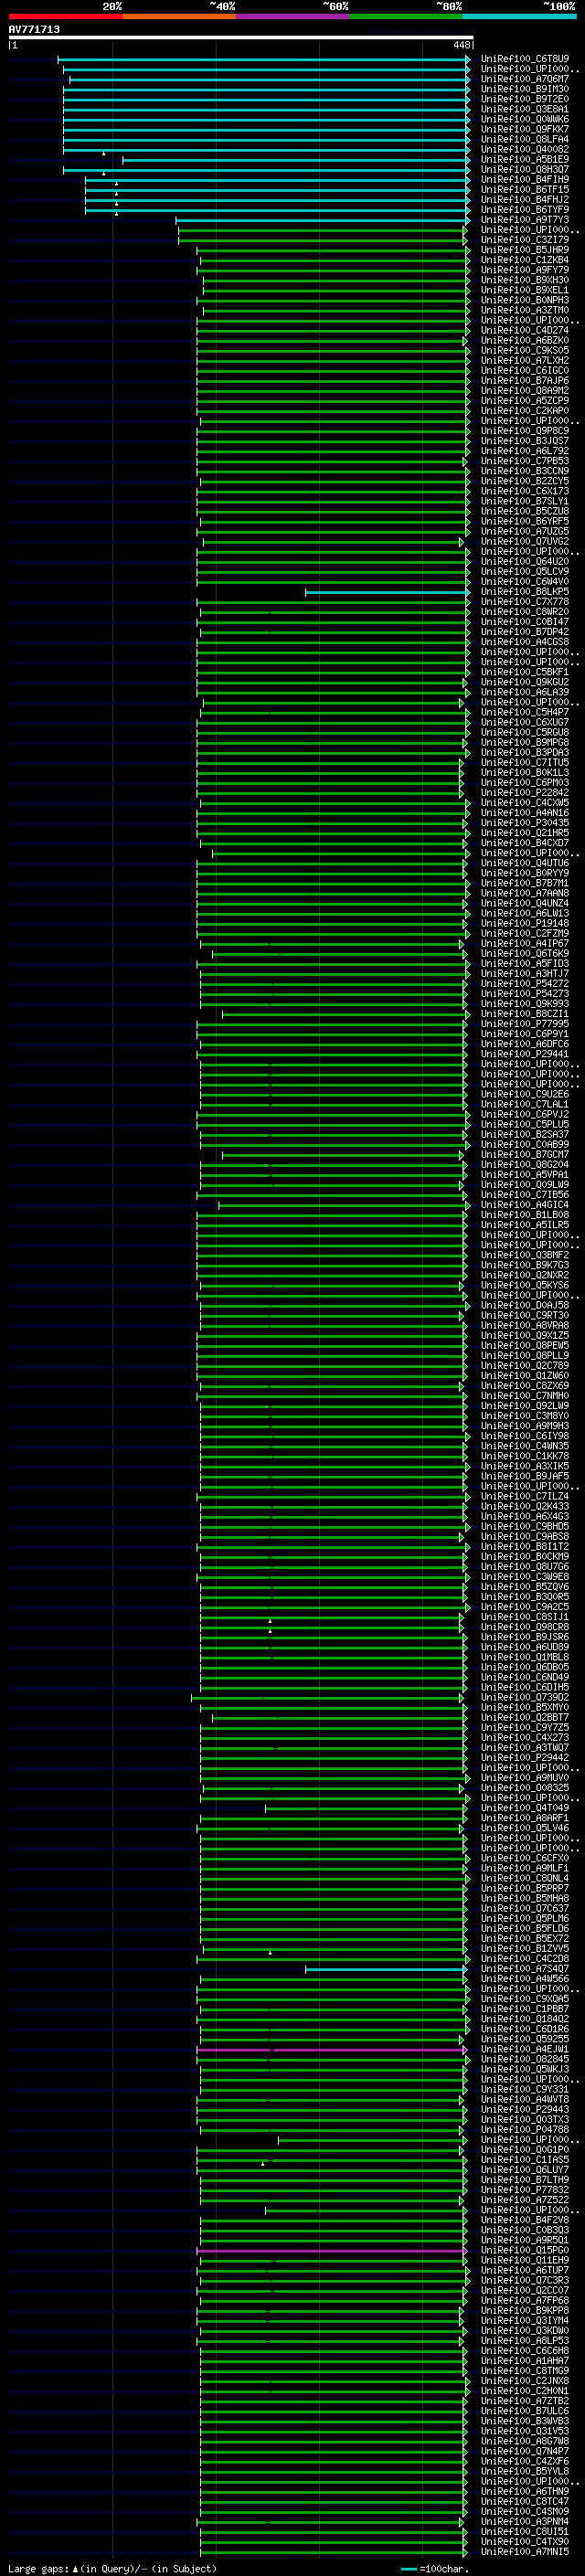
Task: Select label UniRef100_Q7C637
Action: click(x=524, y=1909)
